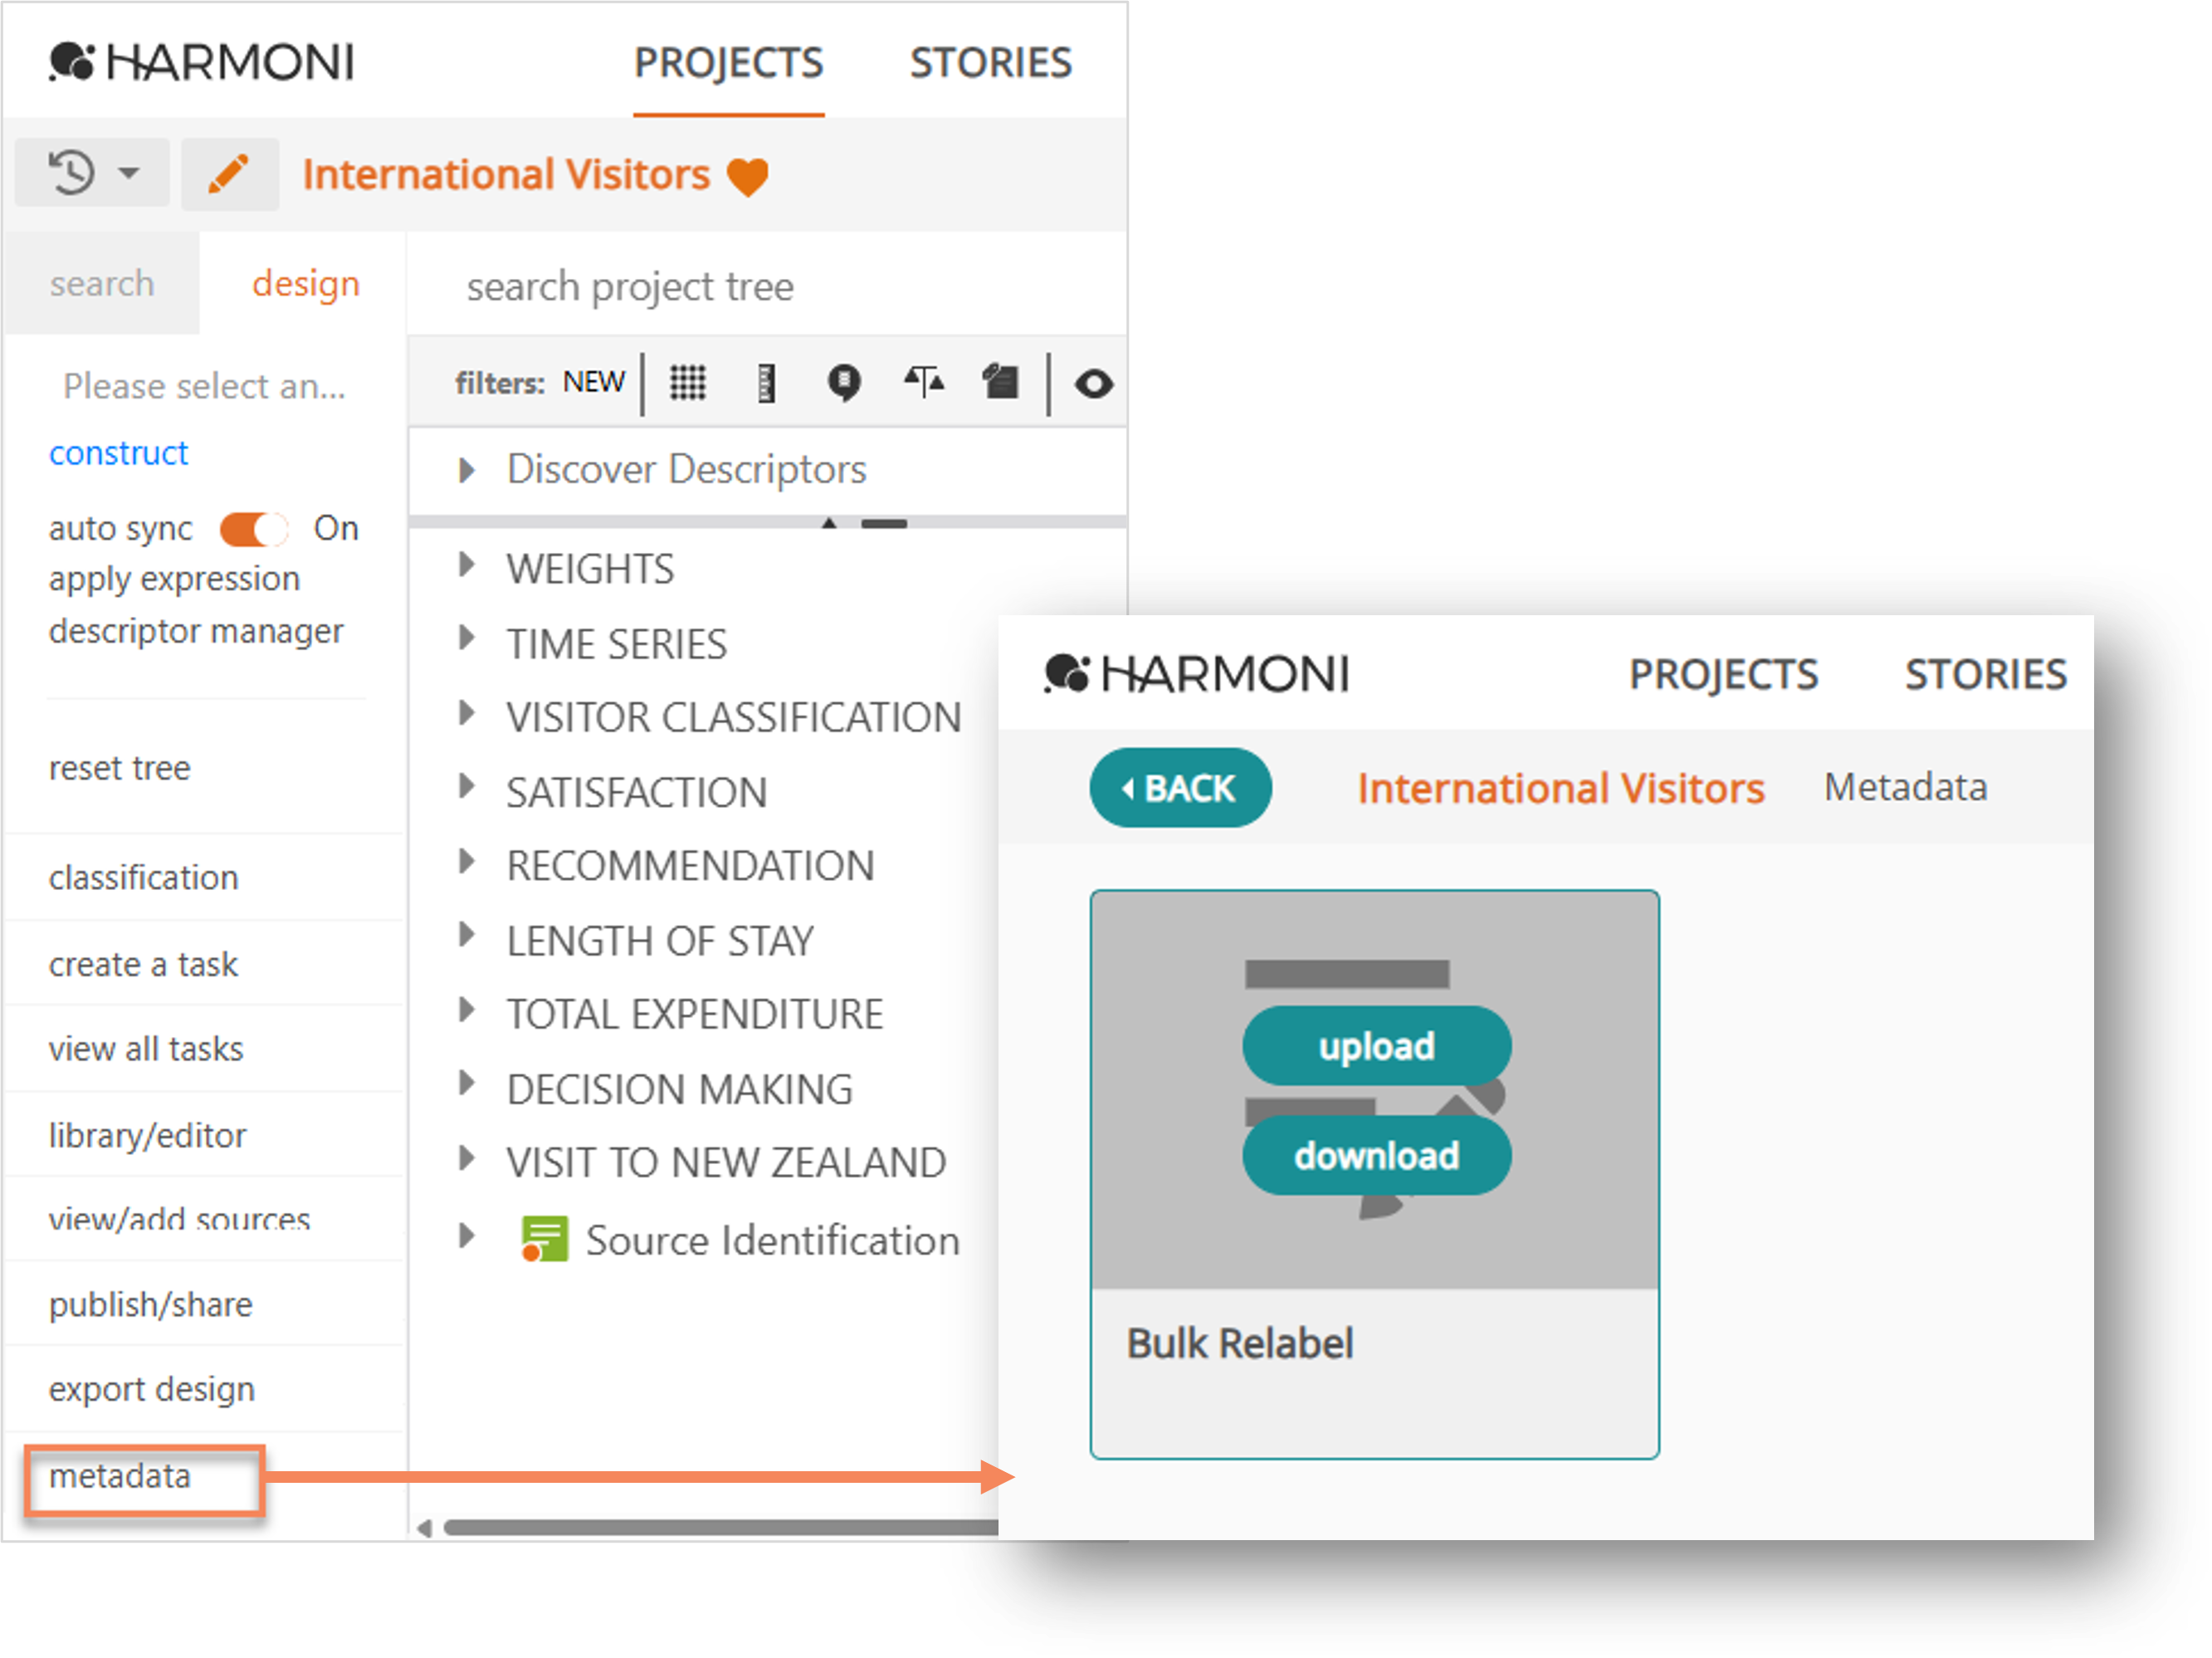Expand the RECOMMENDATION tree node
Image resolution: width=2212 pixels, height=1658 pixels.
tap(466, 862)
